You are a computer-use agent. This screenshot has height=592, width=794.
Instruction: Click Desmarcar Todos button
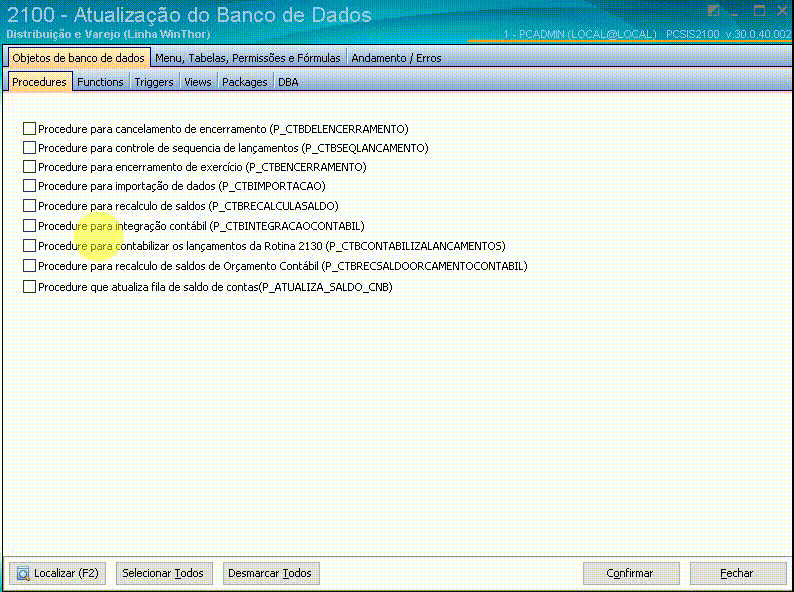point(271,573)
